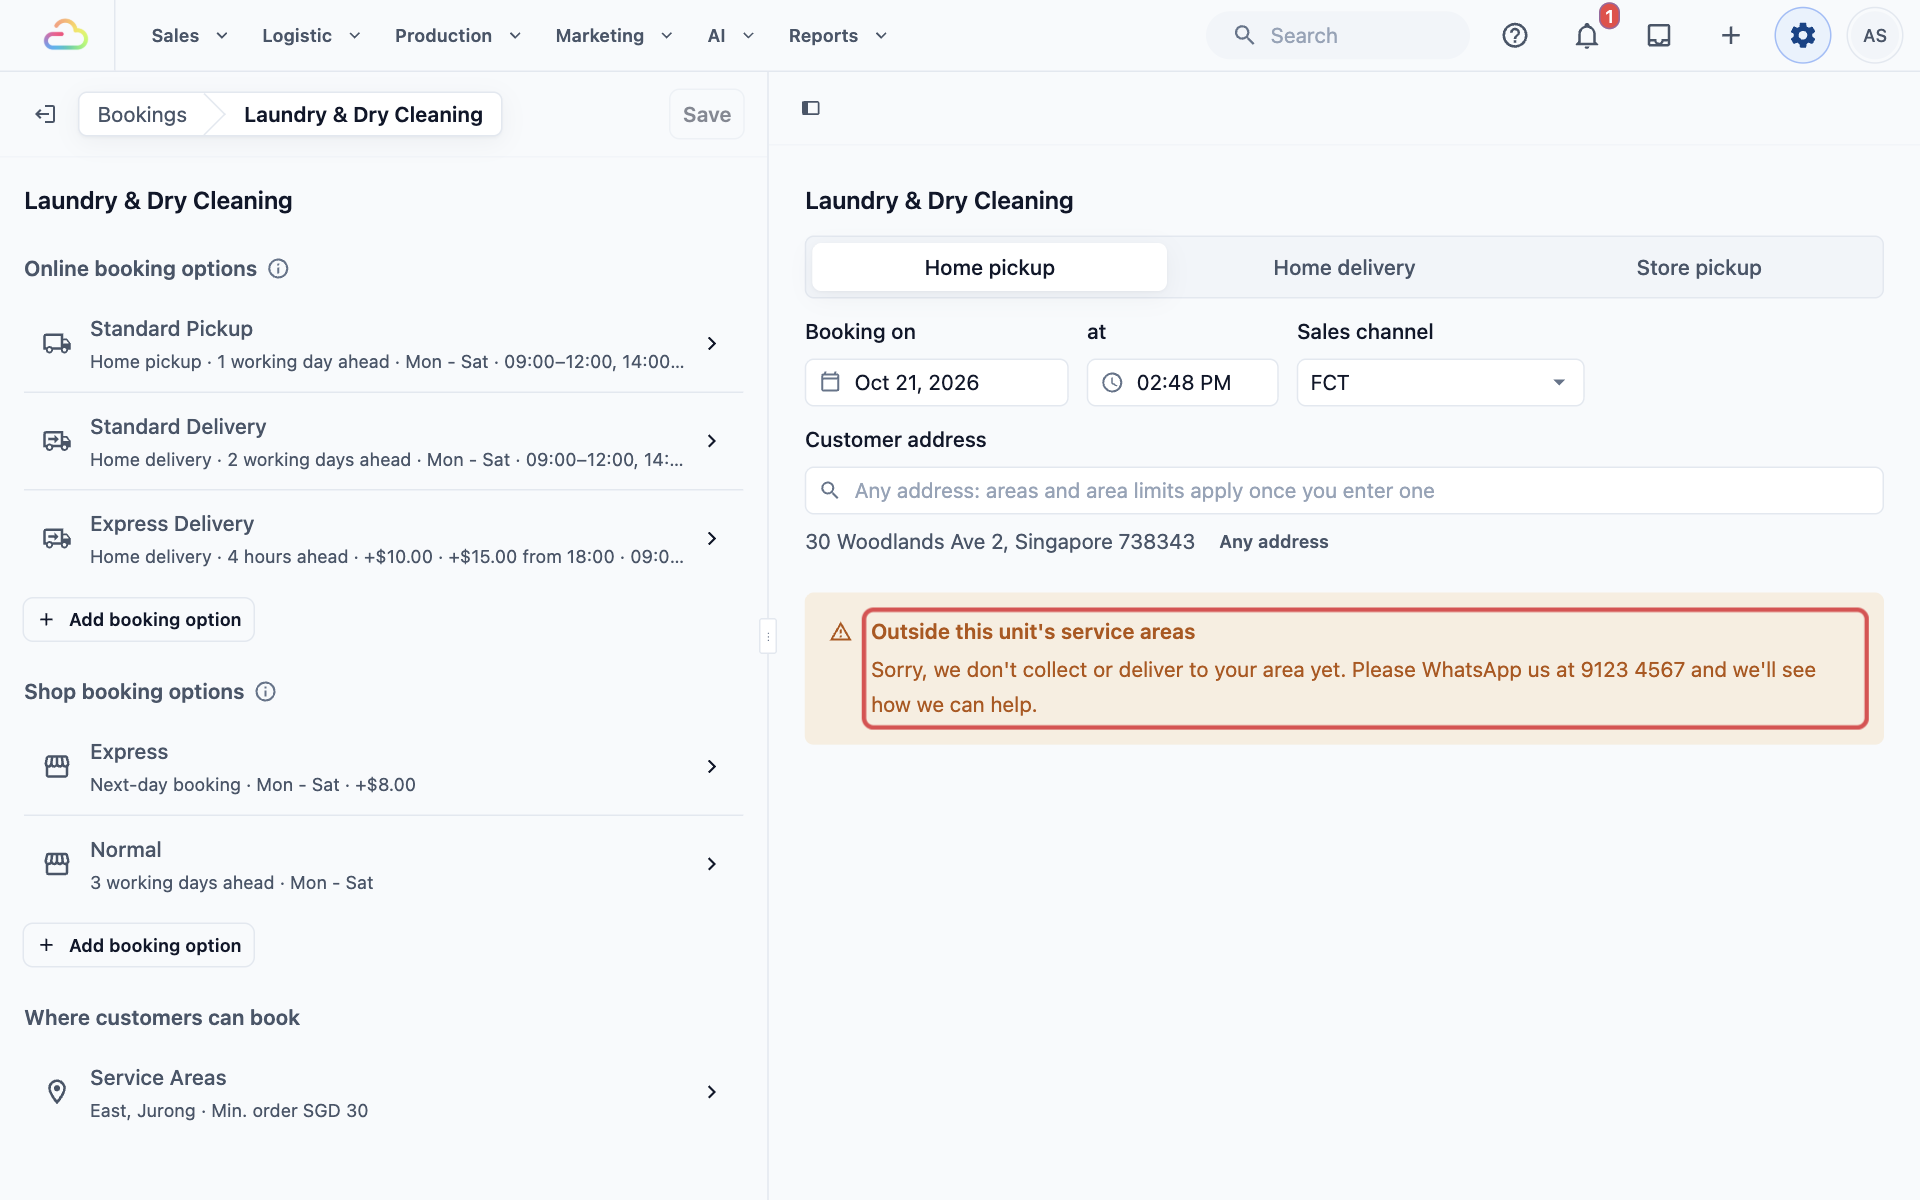Add booking option under Shop booking options

(x=139, y=946)
